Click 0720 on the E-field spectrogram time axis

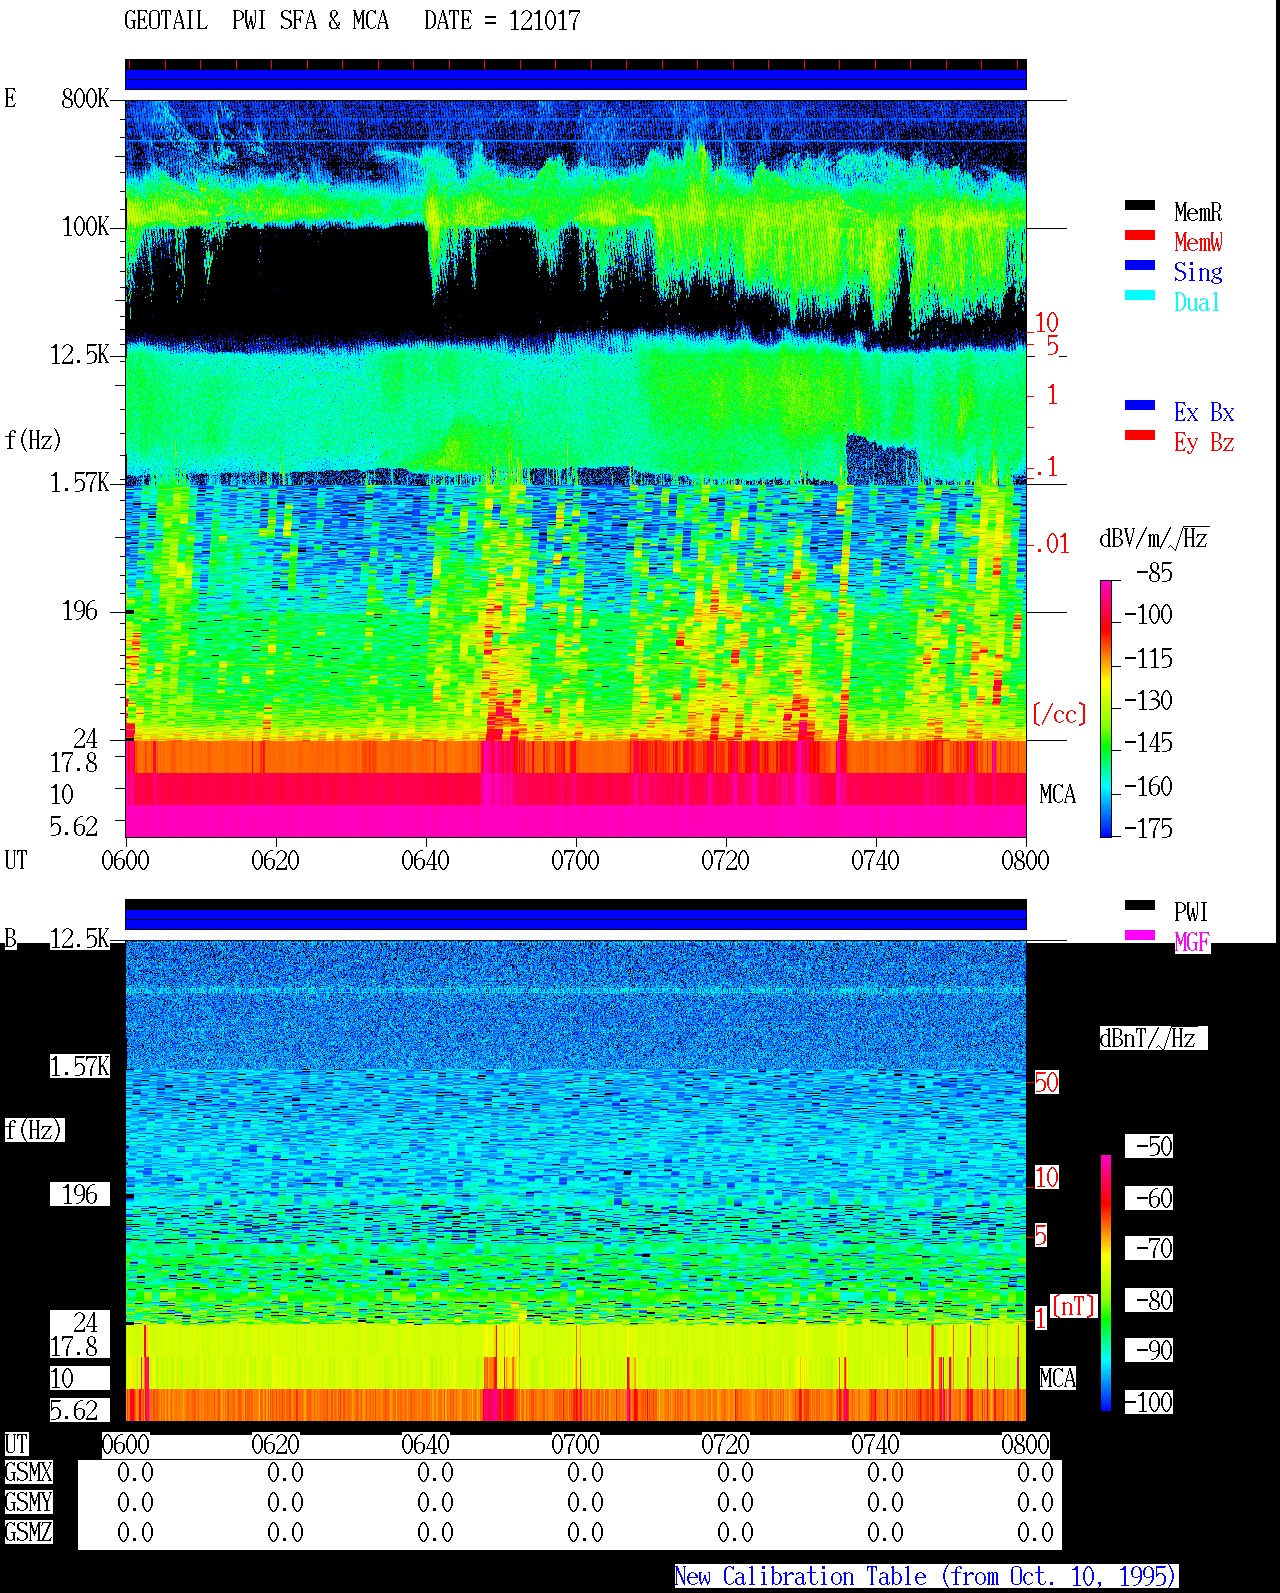click(x=725, y=860)
